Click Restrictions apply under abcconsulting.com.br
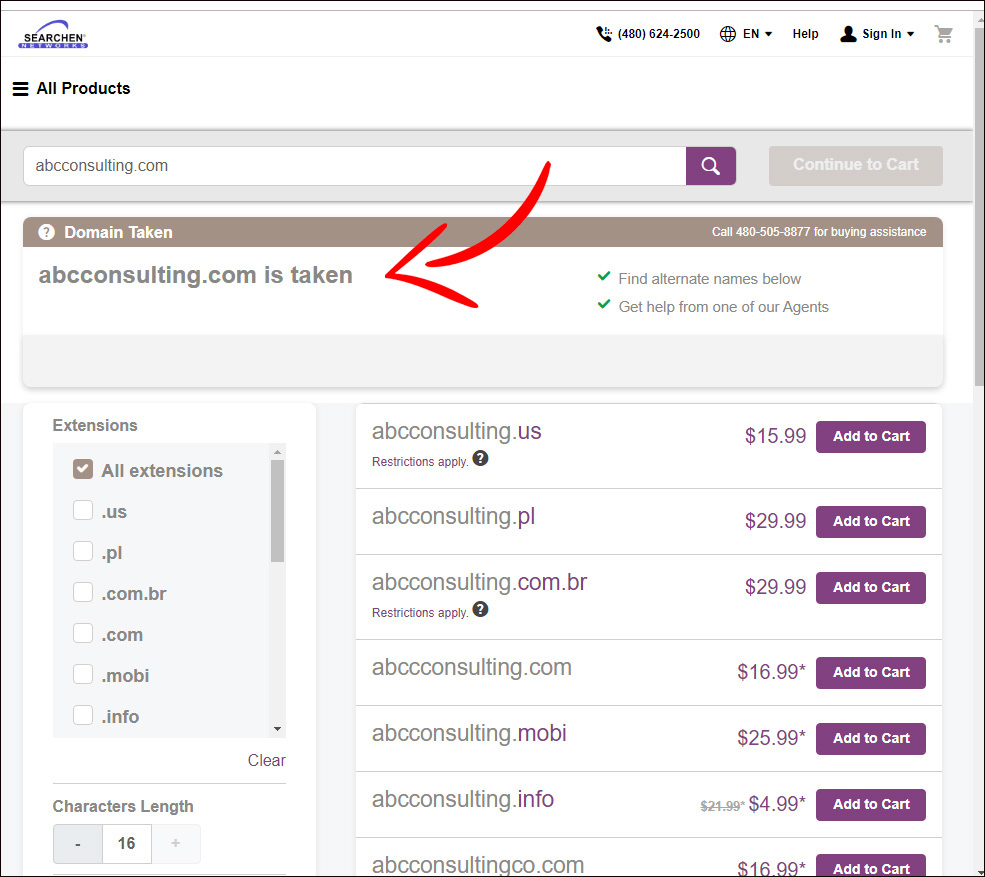This screenshot has height=877, width=985. coord(420,613)
